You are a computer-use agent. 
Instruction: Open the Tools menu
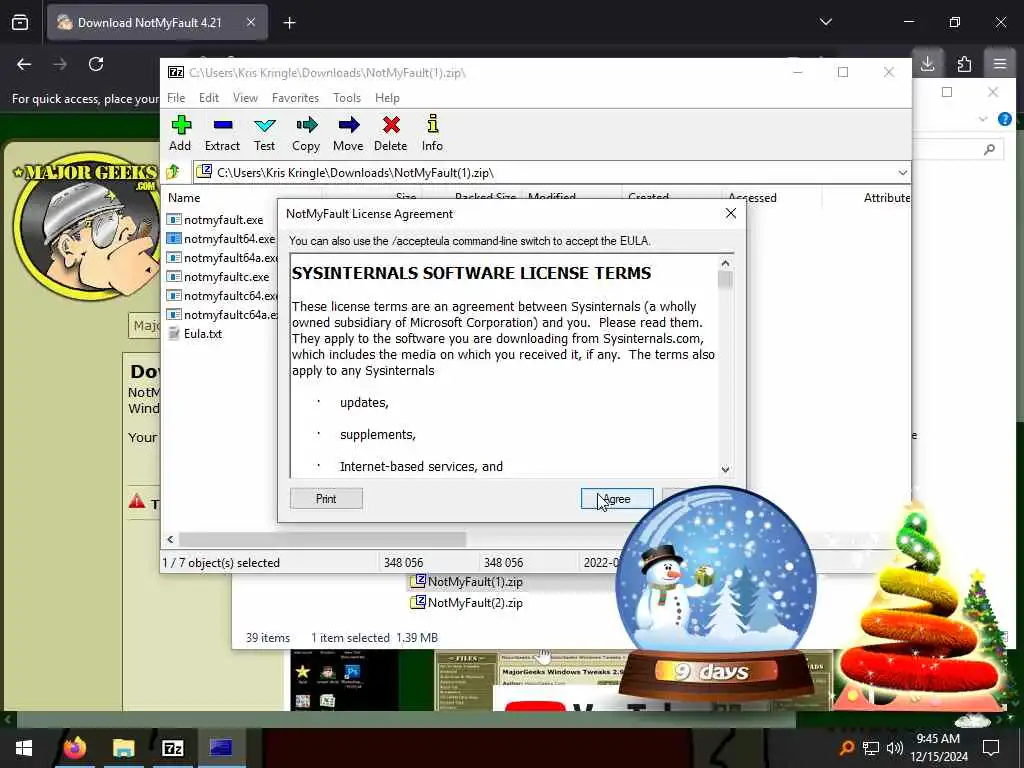(347, 98)
